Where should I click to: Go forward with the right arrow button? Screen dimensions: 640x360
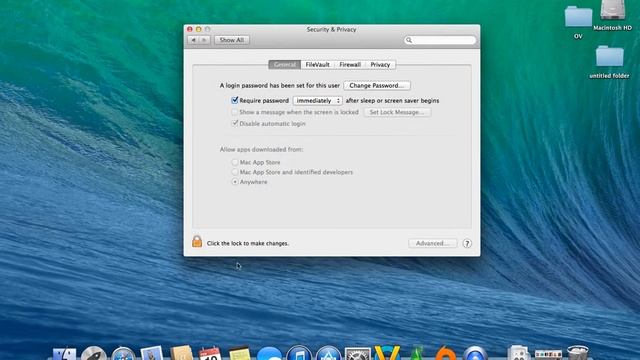[x=204, y=40]
